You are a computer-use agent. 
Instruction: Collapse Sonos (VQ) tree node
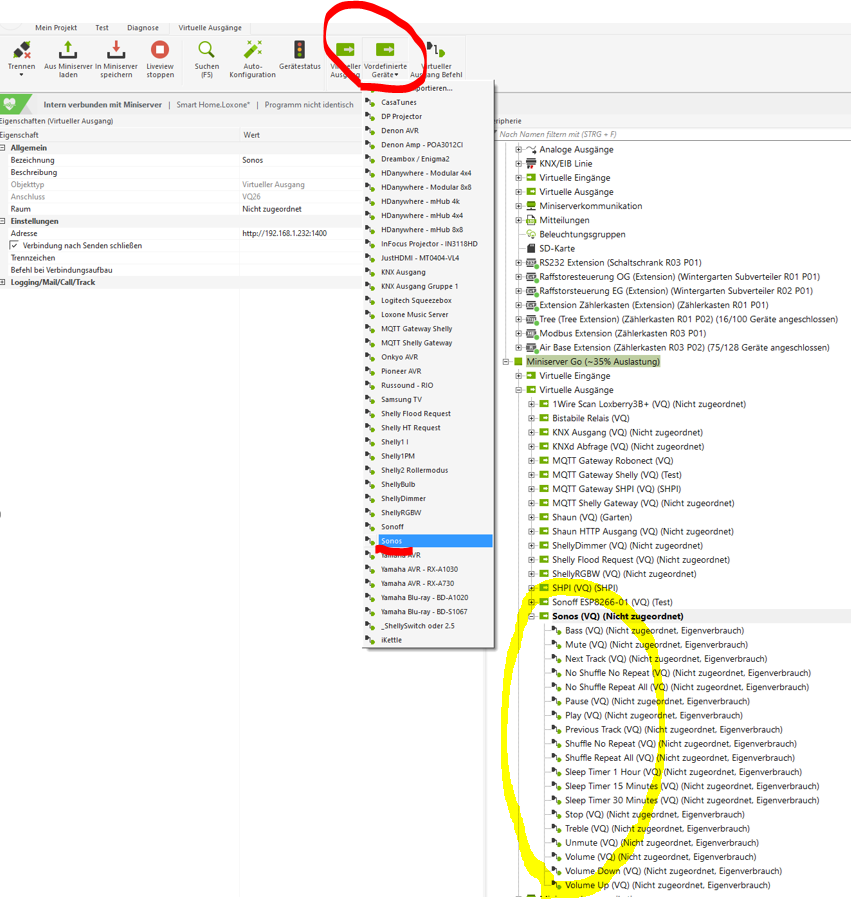click(x=532, y=616)
